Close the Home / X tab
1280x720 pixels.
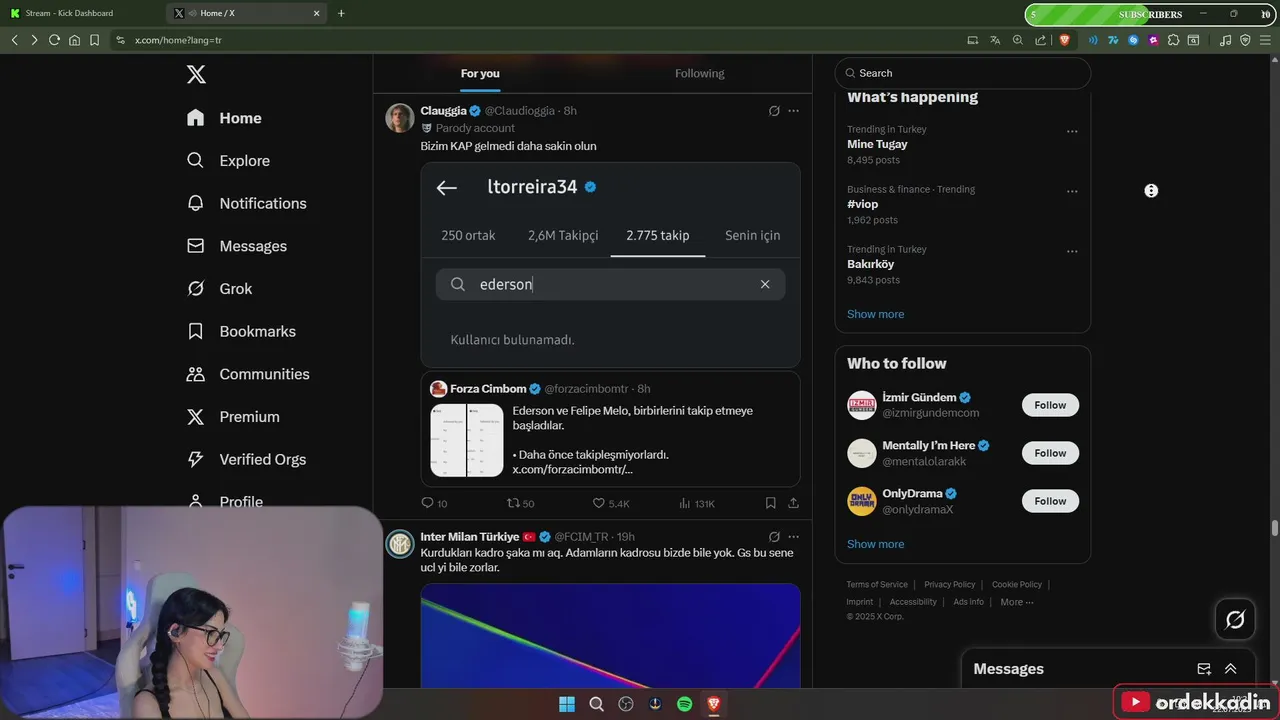tap(317, 13)
